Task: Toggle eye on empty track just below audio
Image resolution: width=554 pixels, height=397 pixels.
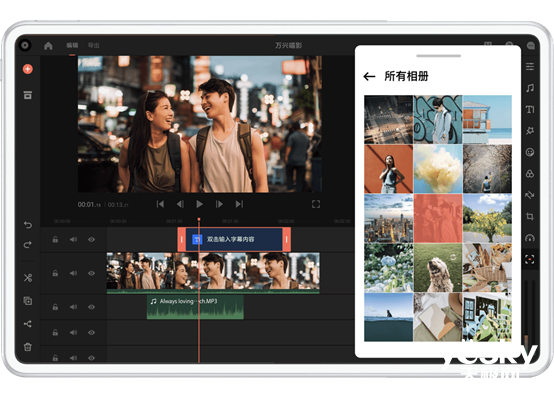Action: 92,332
